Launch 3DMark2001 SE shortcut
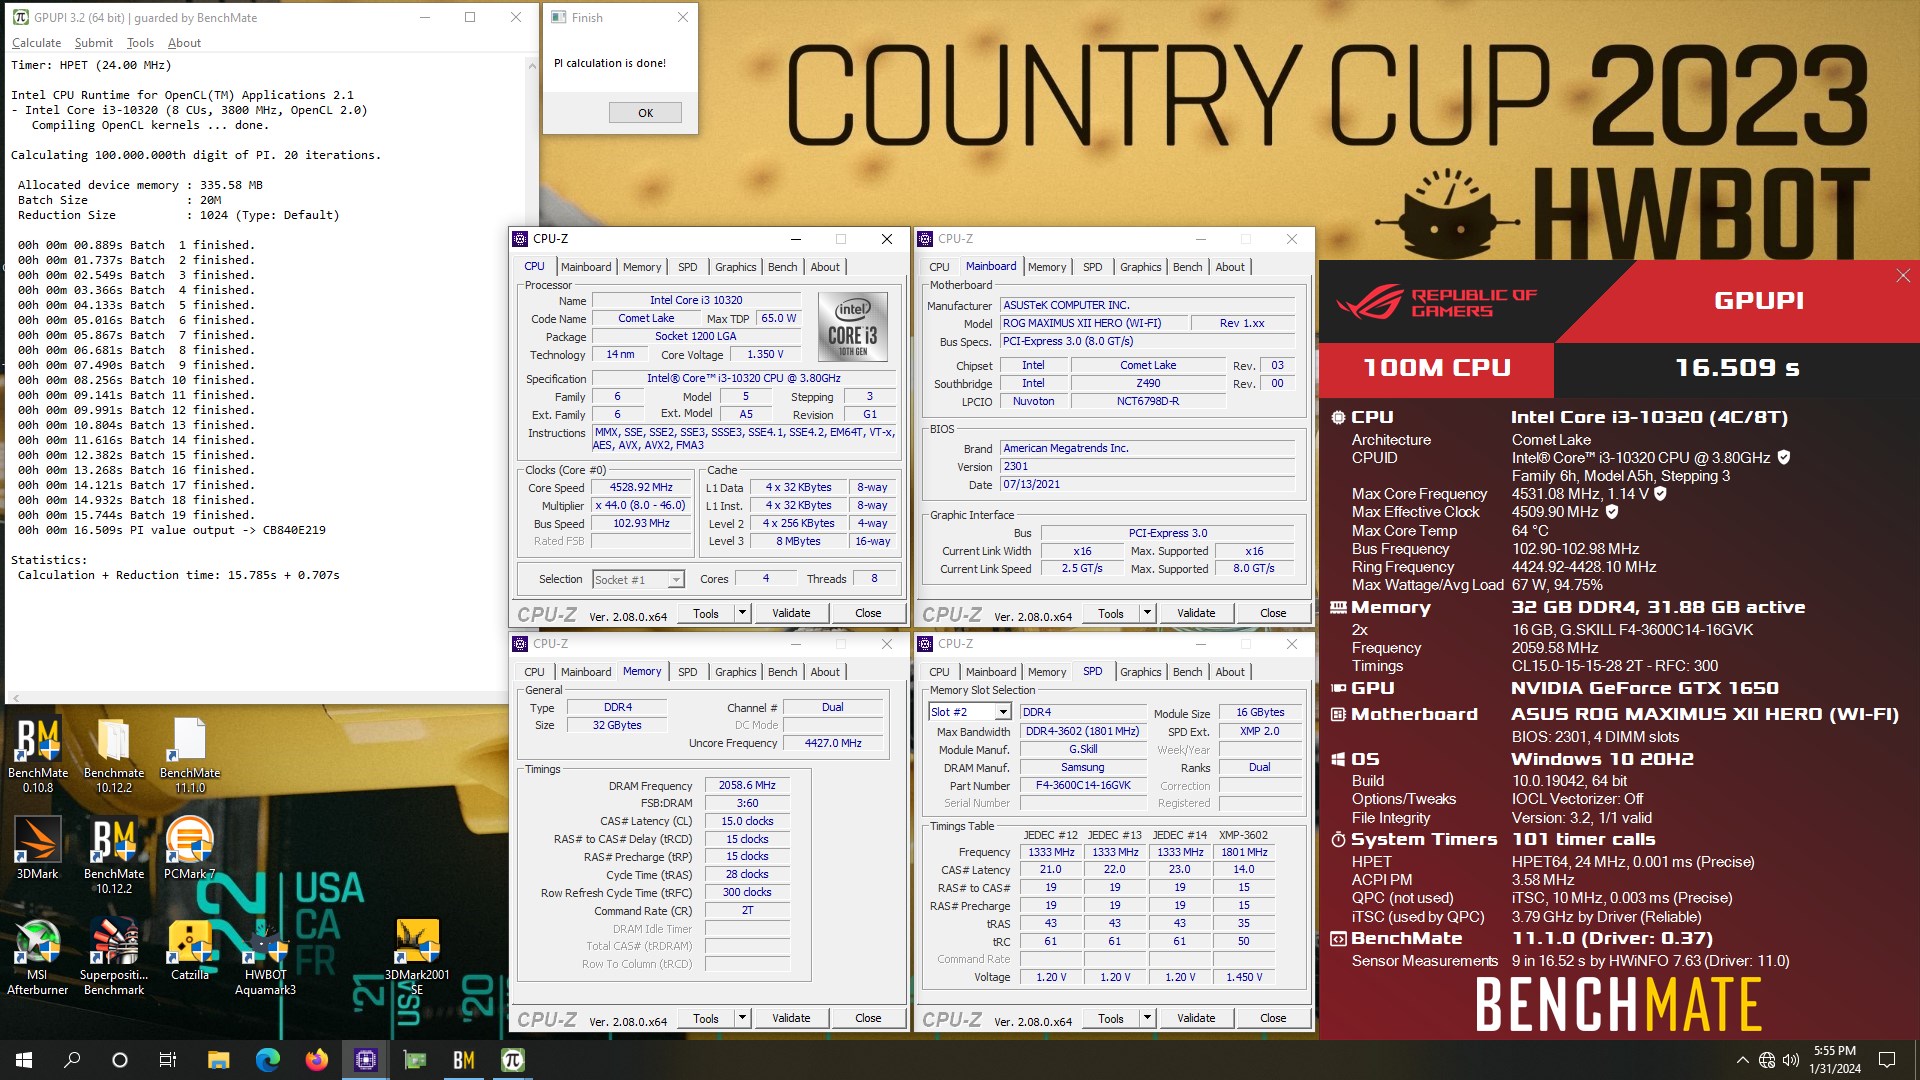Viewport: 1920px width, 1080px height. point(417,957)
